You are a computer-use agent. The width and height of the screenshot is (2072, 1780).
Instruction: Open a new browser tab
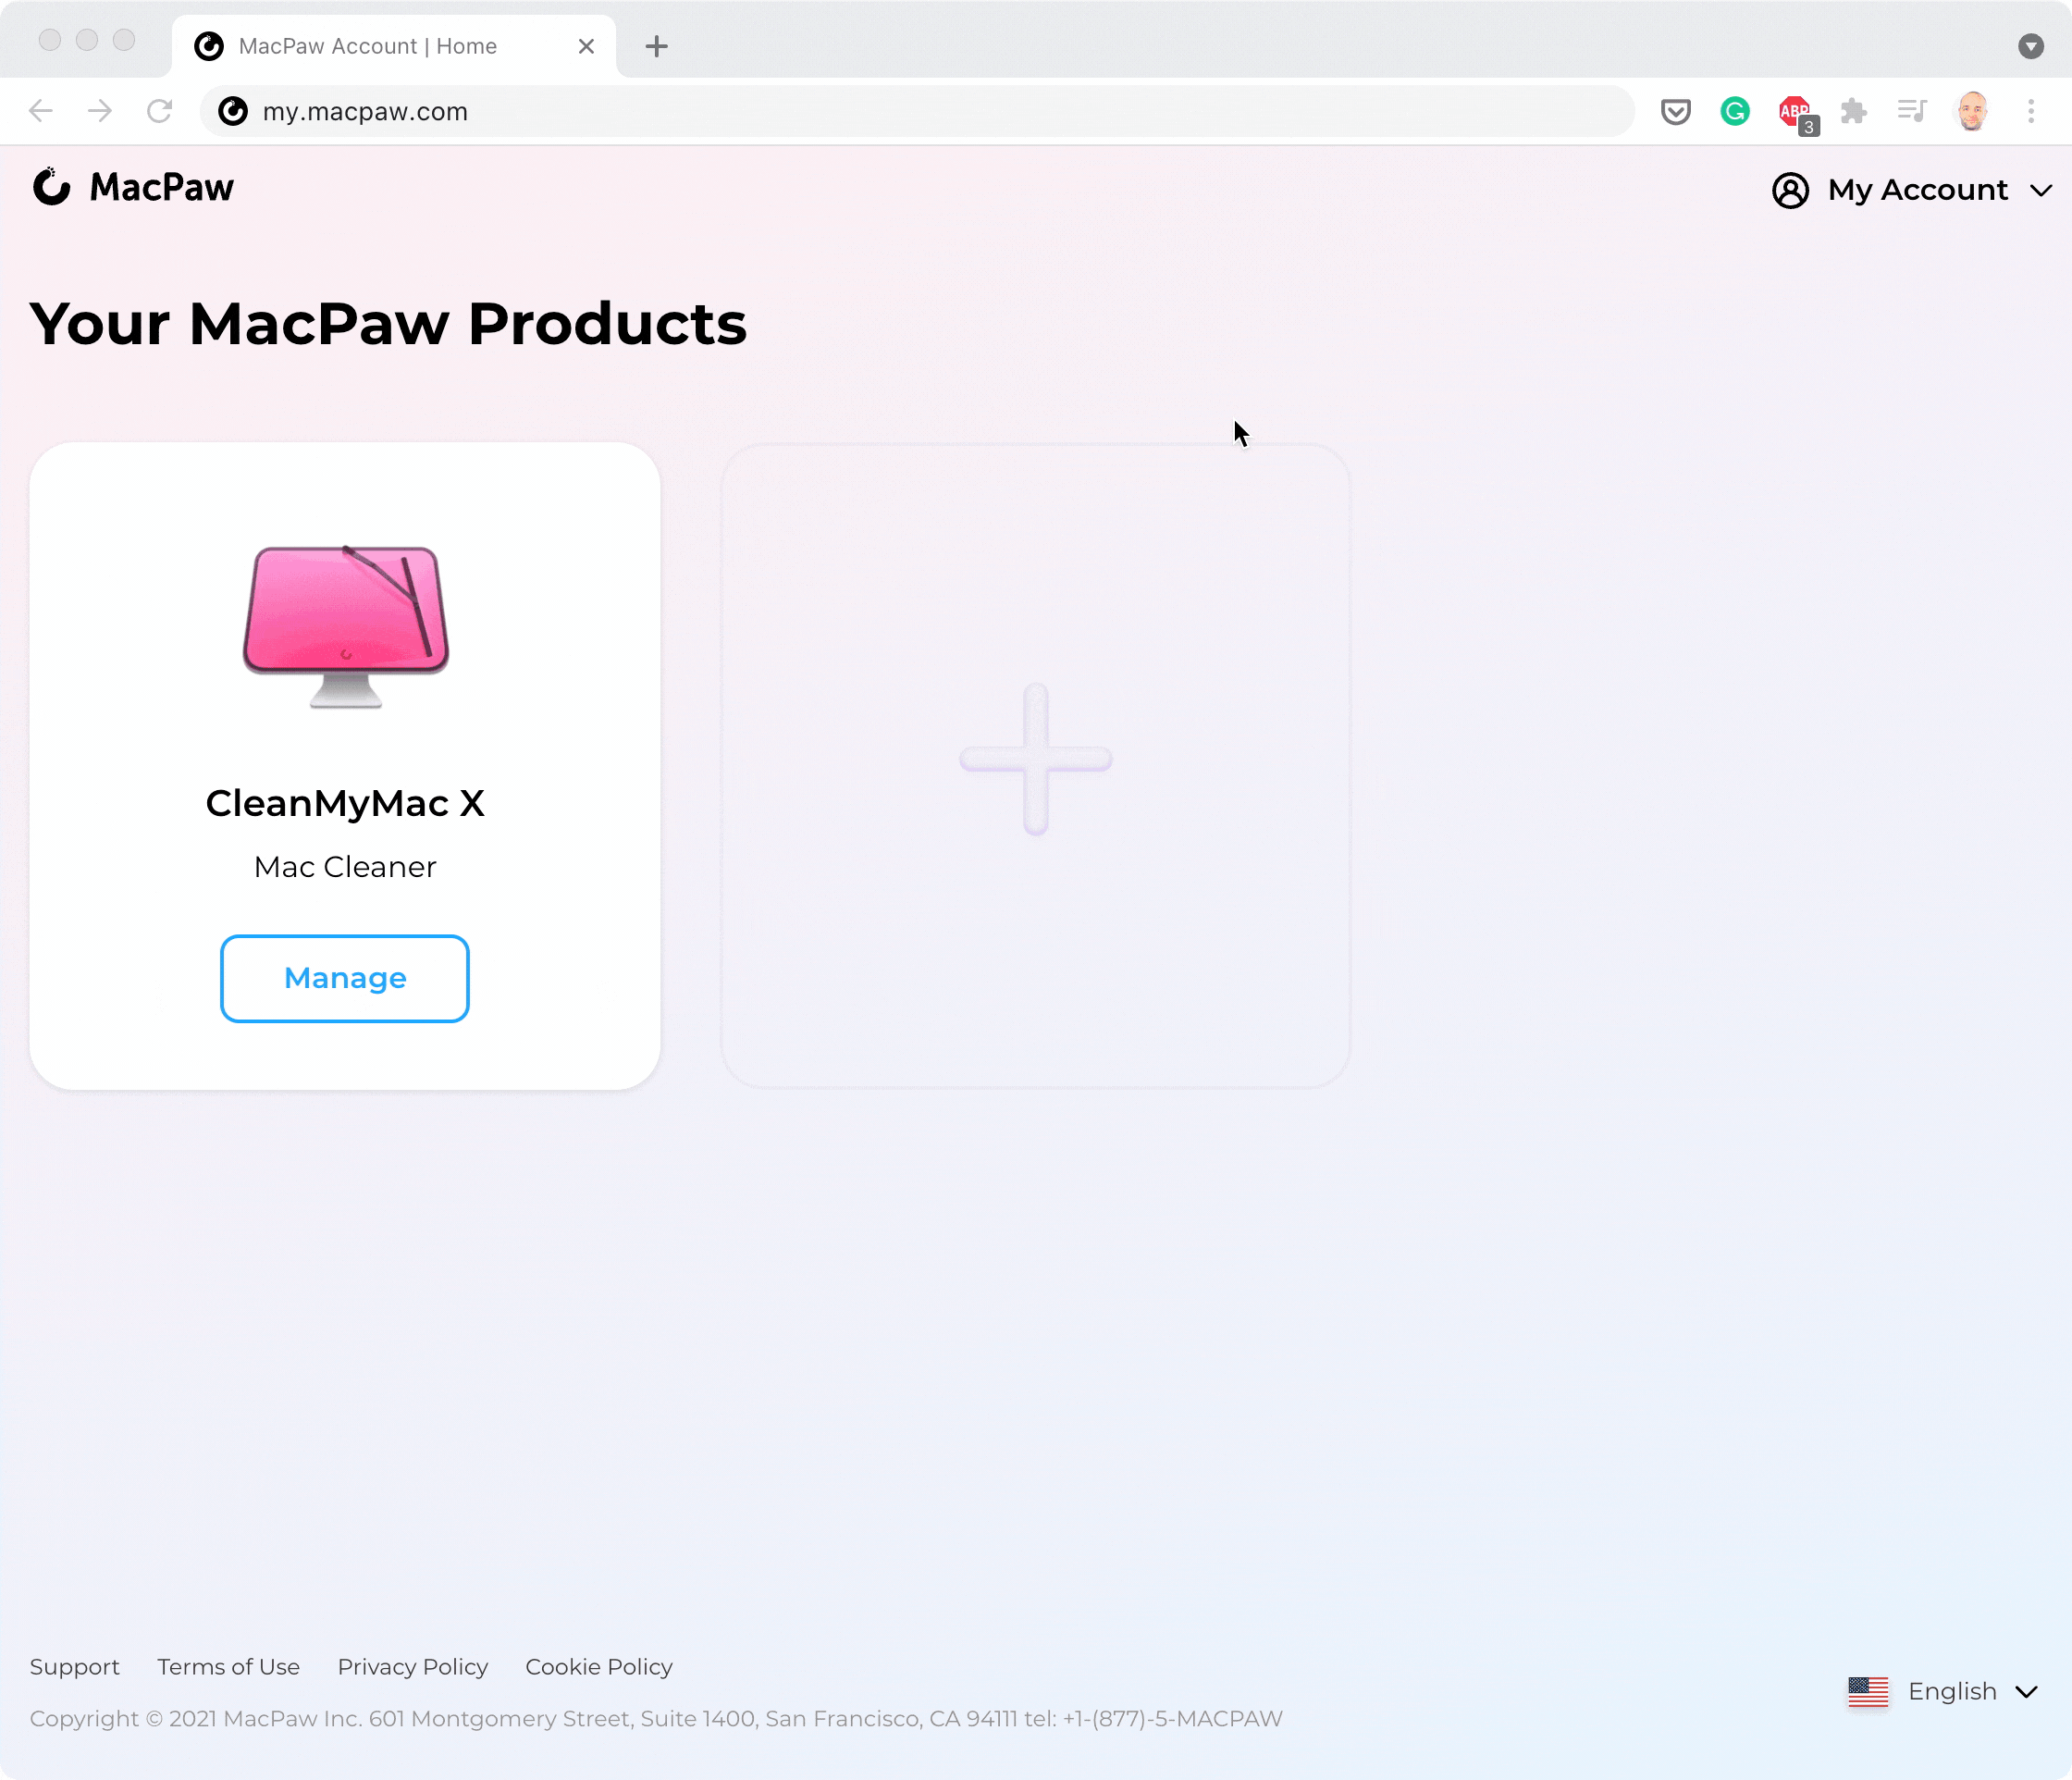656,46
